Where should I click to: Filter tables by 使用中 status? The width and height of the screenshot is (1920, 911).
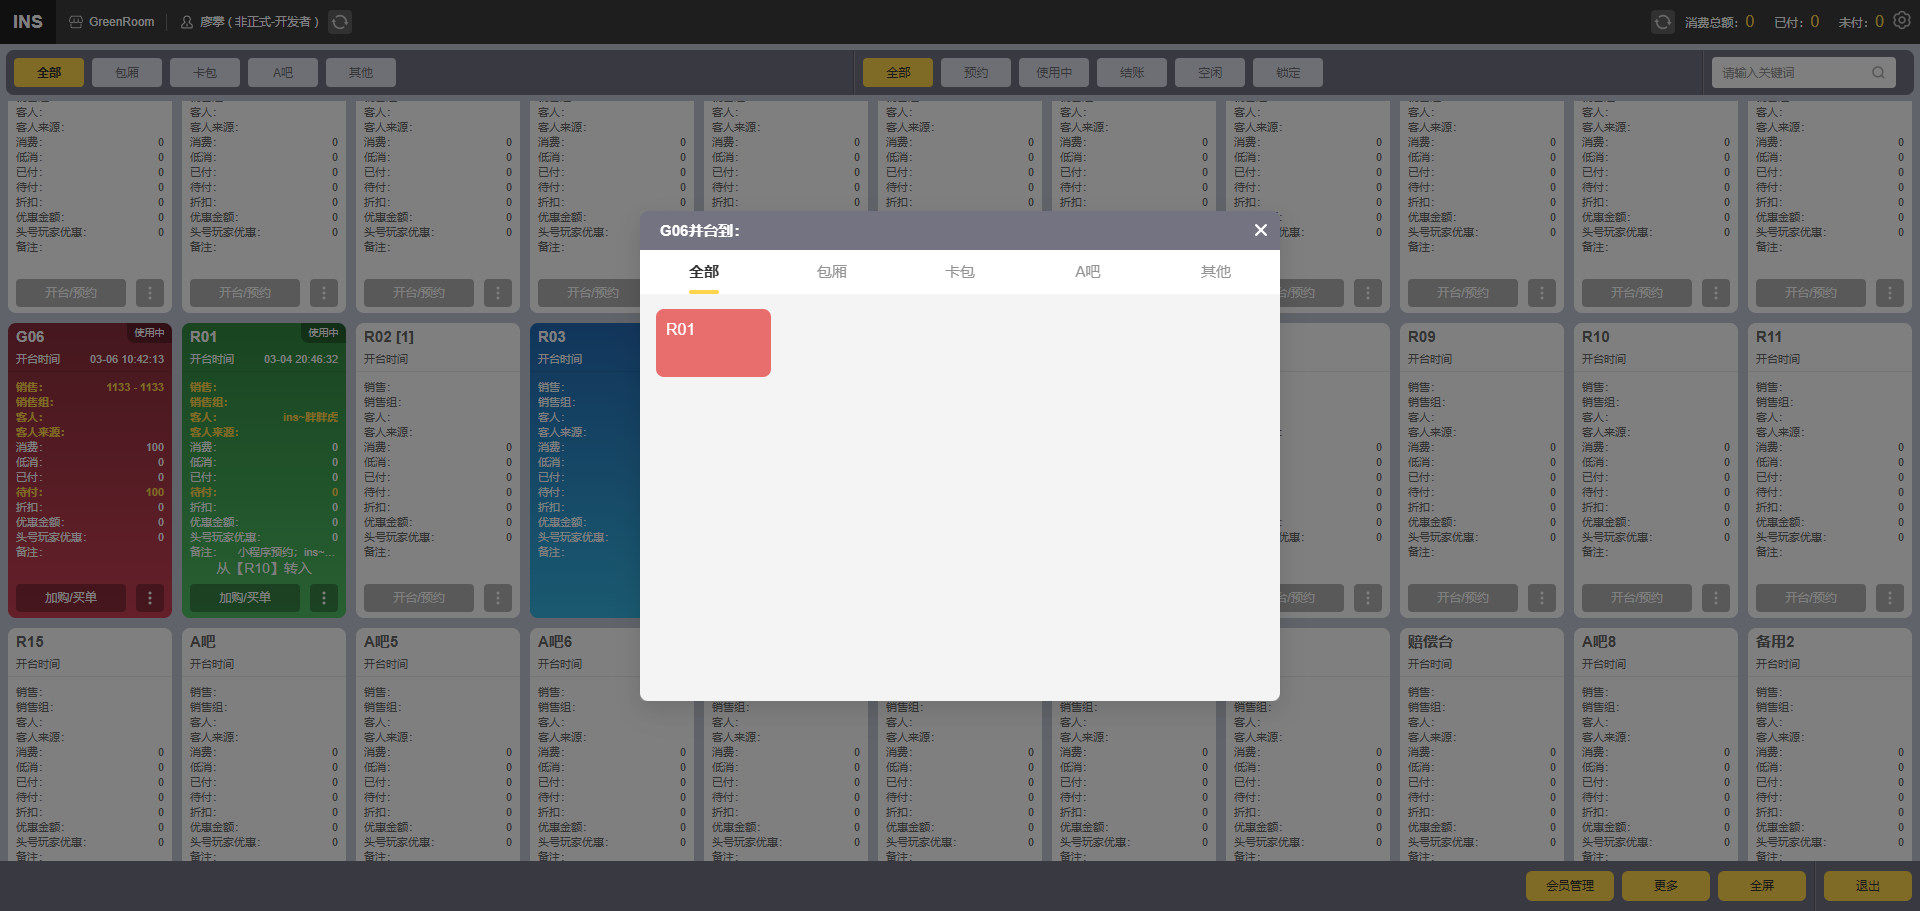pos(1054,72)
